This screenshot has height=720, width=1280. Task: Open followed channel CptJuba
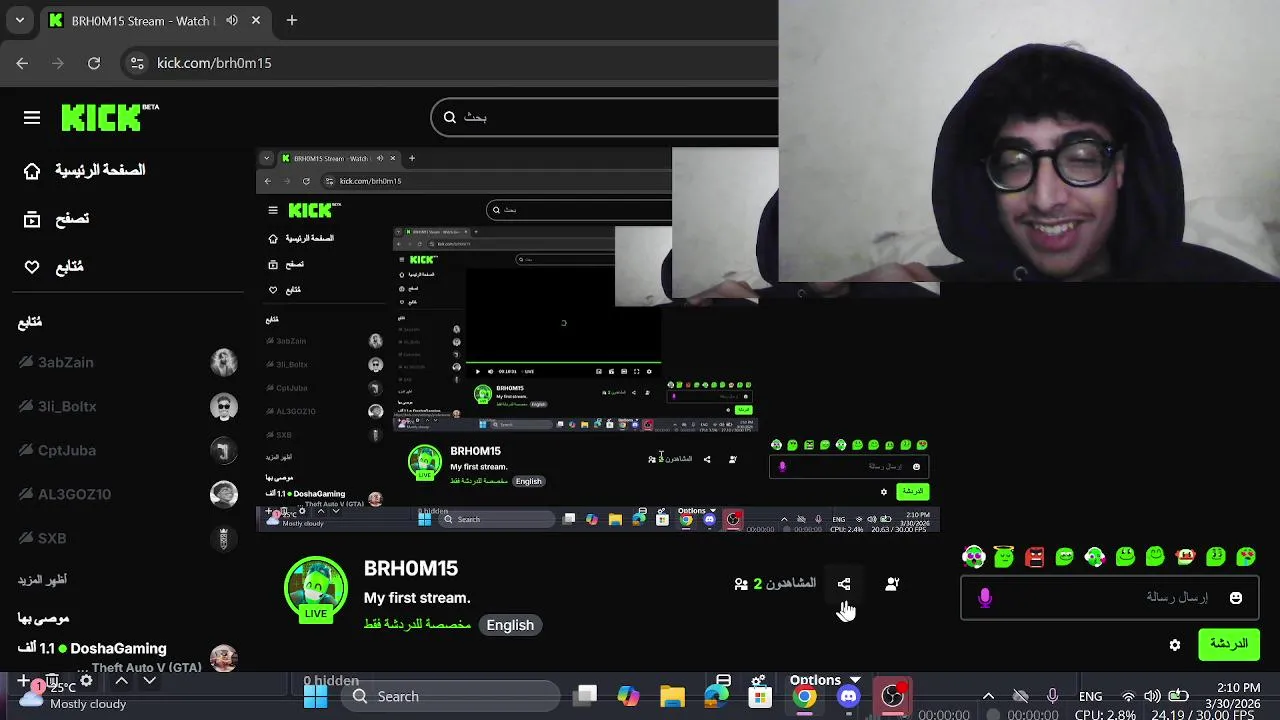[66, 450]
